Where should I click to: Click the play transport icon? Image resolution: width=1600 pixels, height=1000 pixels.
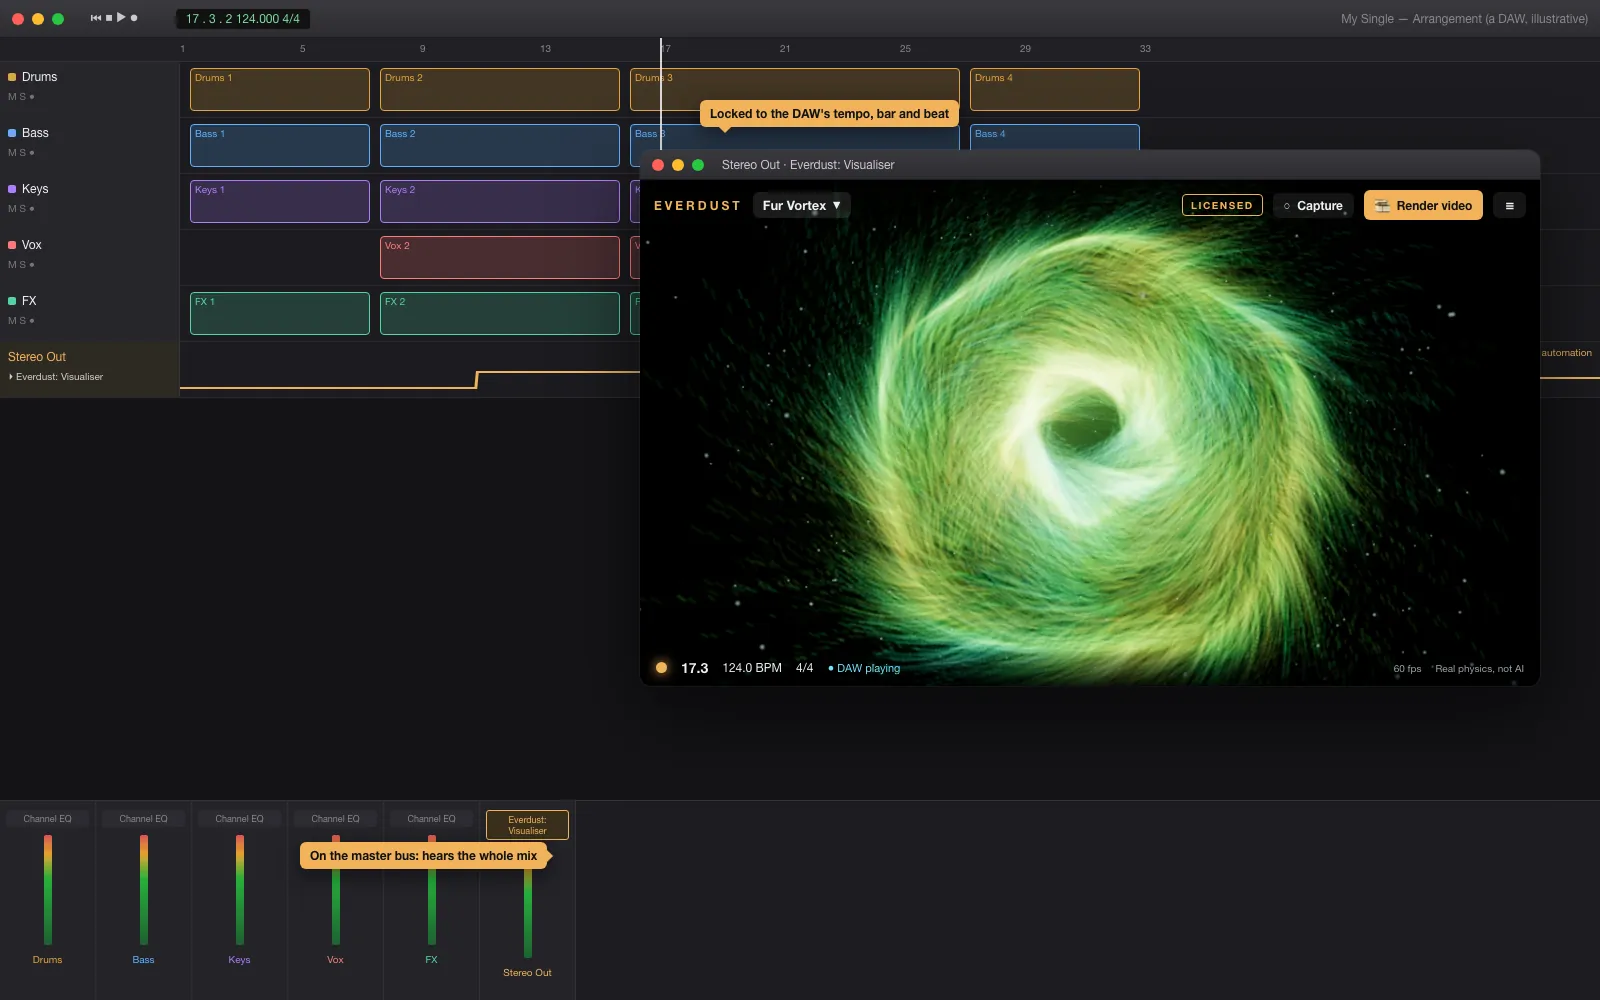click(x=121, y=17)
